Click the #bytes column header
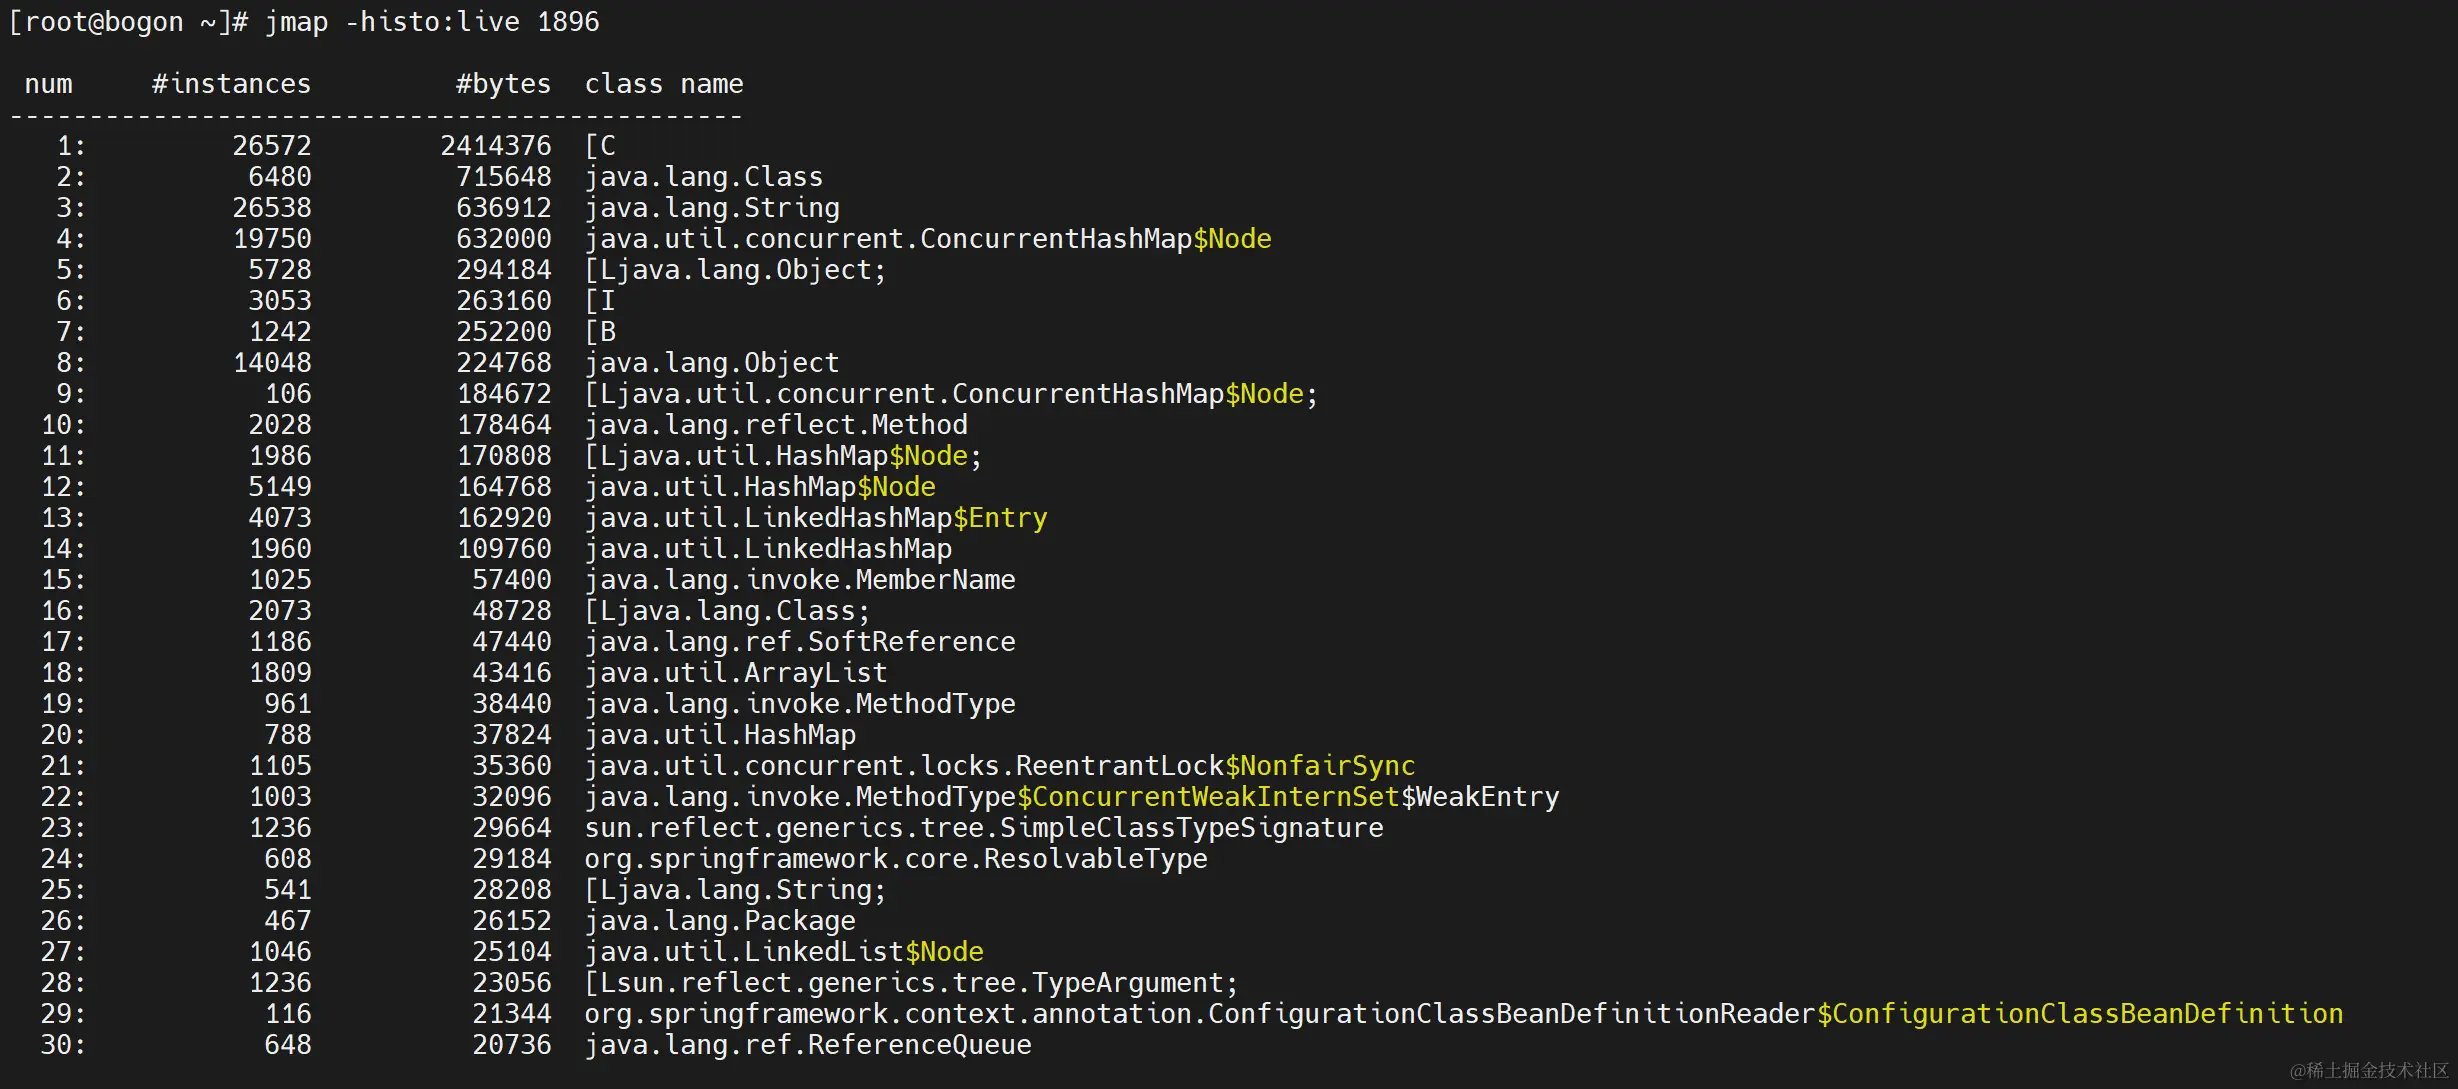Viewport: 2458px width, 1089px height. point(503,84)
